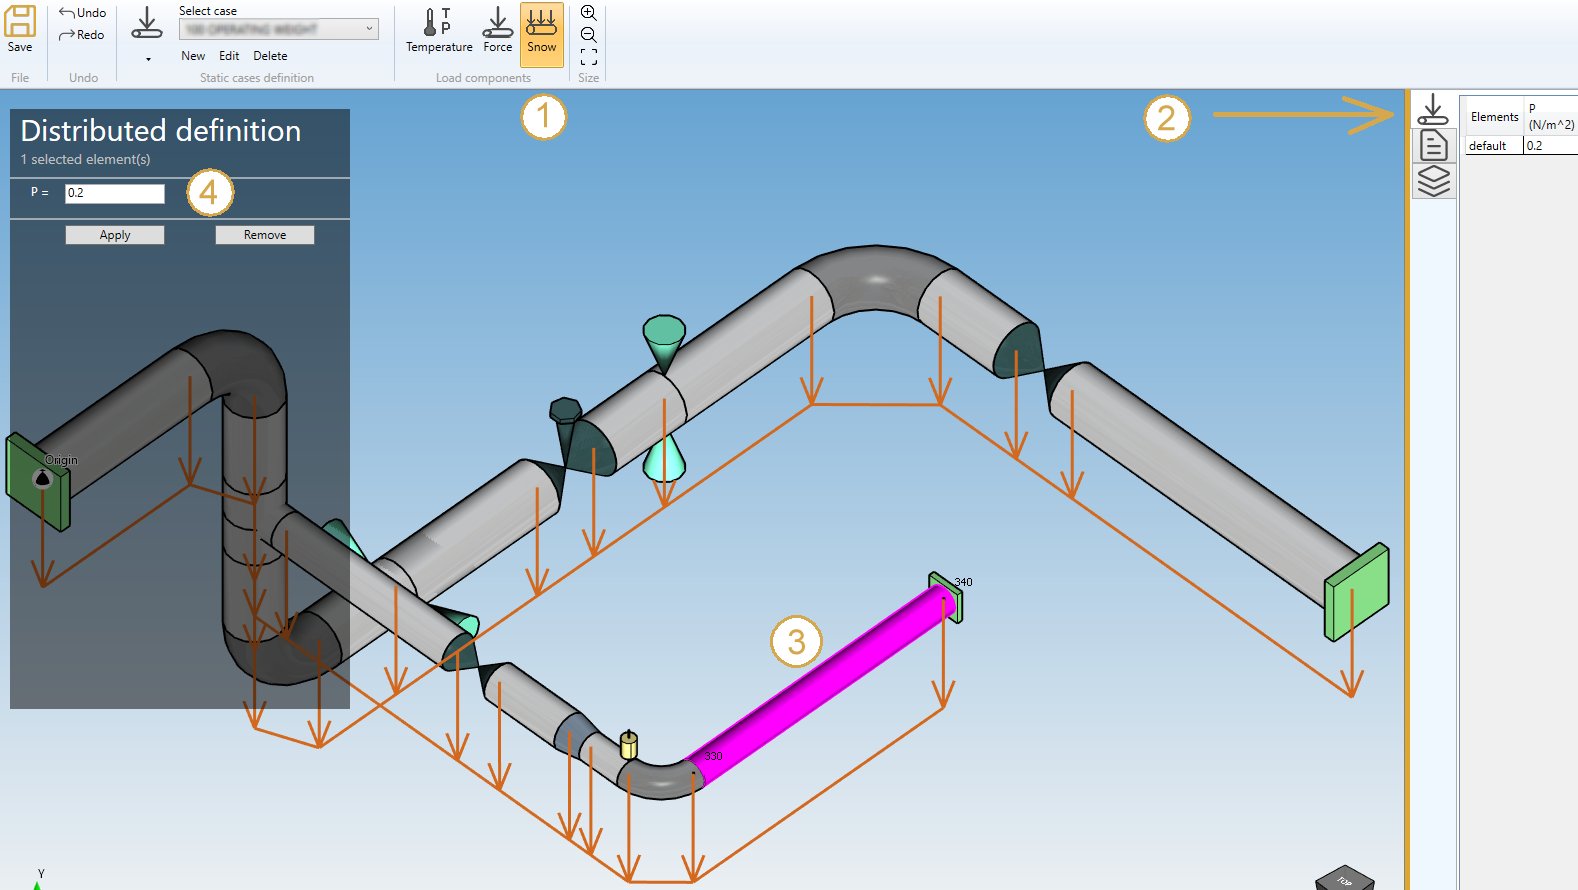Apply the distributed load
This screenshot has width=1578, height=890.
point(115,235)
